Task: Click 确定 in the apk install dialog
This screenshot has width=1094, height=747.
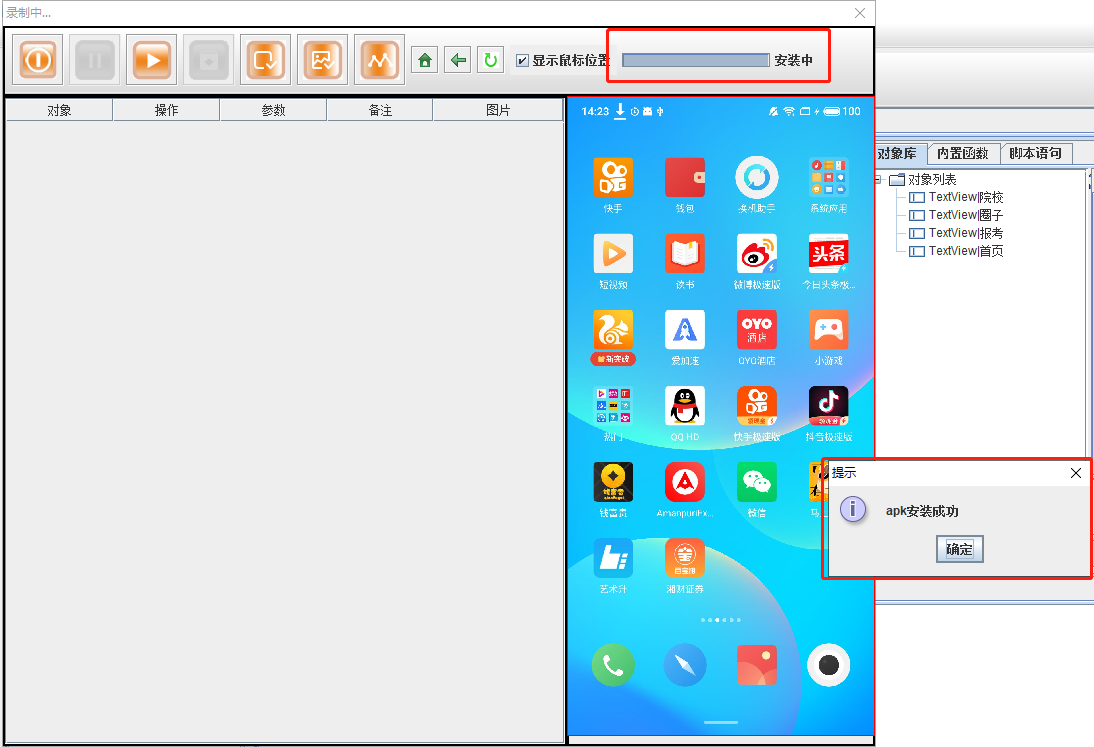Action: click(x=959, y=549)
